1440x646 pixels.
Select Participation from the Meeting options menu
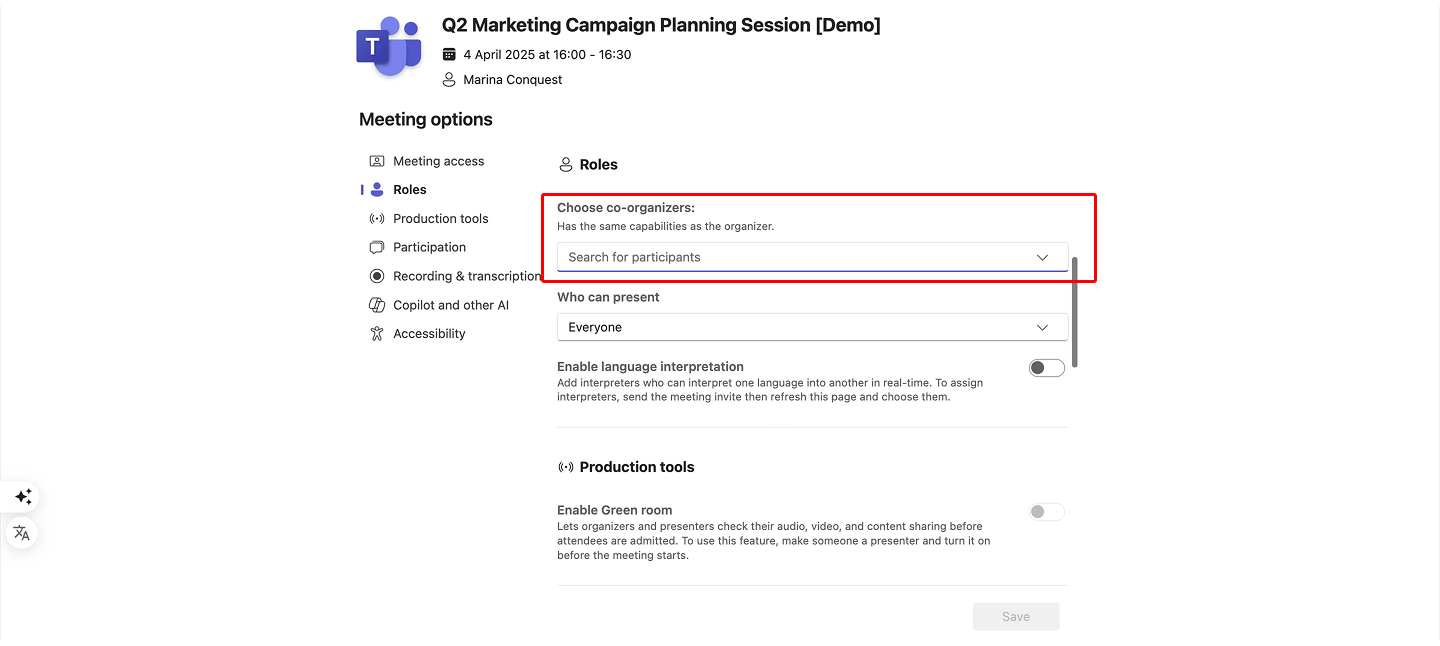coord(430,247)
